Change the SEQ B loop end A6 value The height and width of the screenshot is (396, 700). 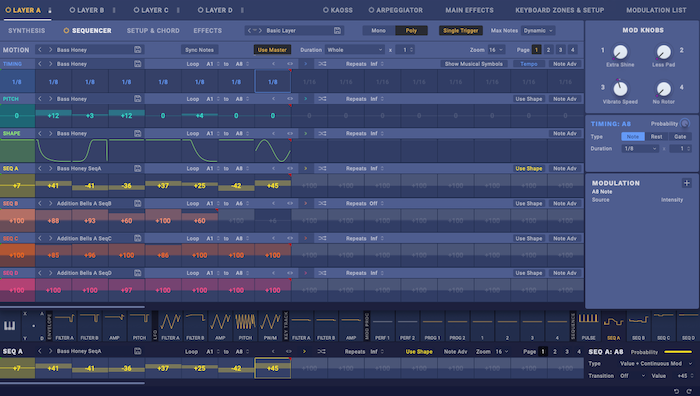[x=242, y=204]
